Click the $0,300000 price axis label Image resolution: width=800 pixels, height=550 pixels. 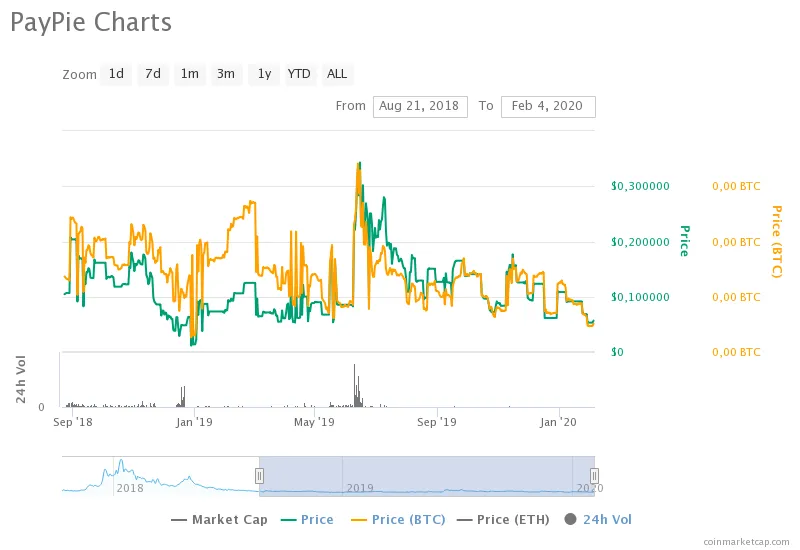640,186
